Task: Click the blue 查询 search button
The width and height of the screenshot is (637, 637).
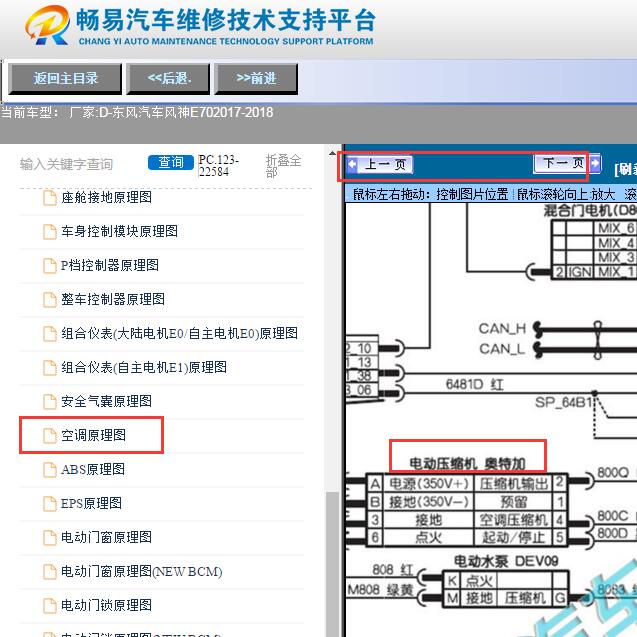Action: tap(171, 162)
